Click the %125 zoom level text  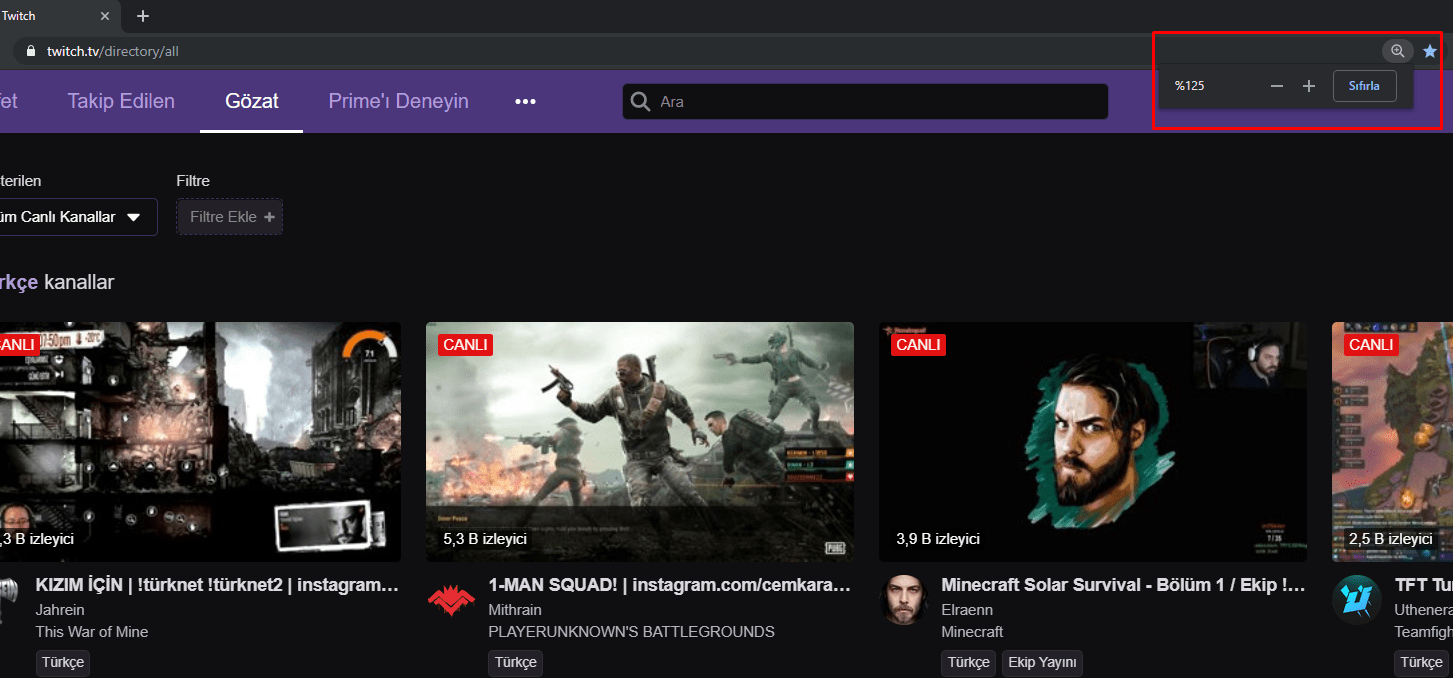coord(1190,86)
